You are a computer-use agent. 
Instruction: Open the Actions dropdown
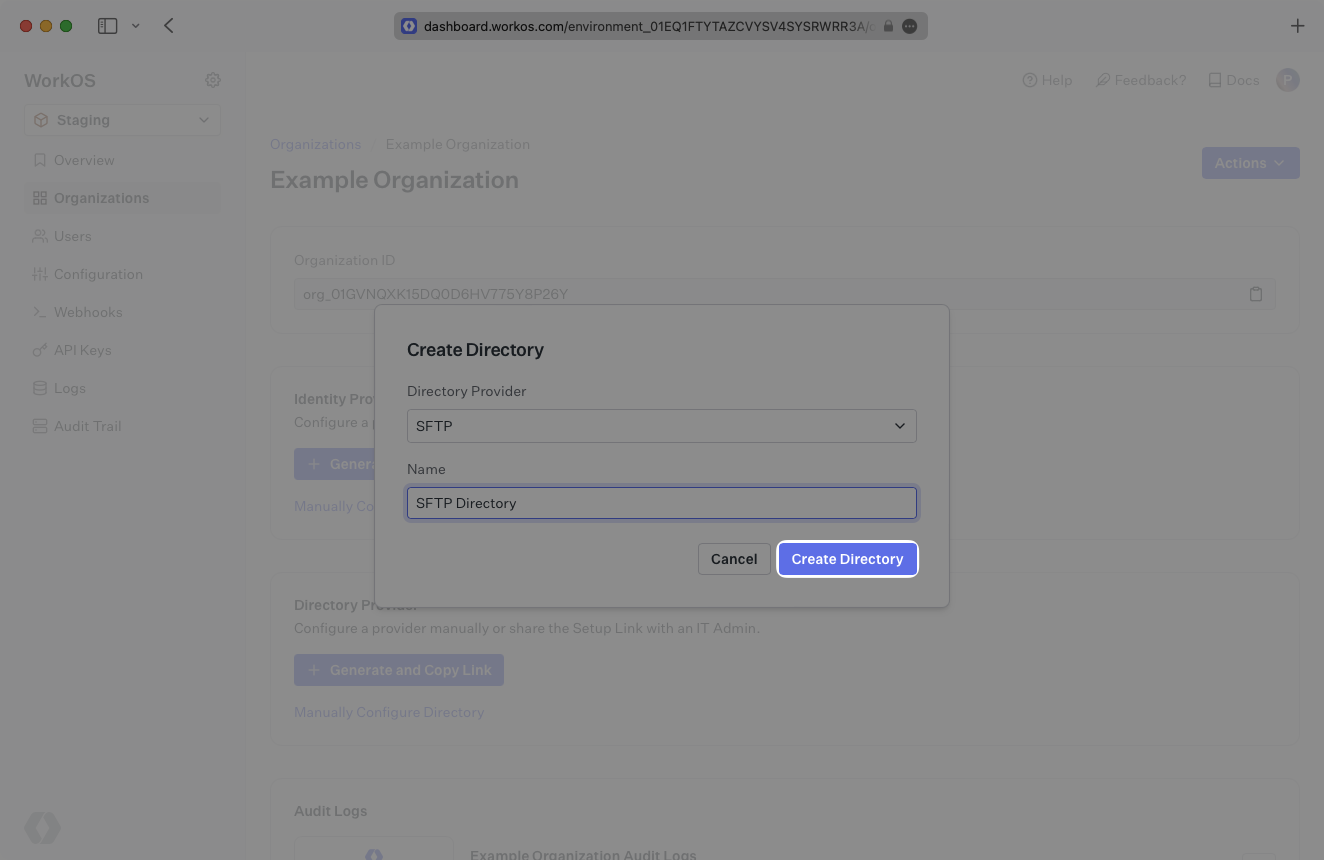(1250, 162)
